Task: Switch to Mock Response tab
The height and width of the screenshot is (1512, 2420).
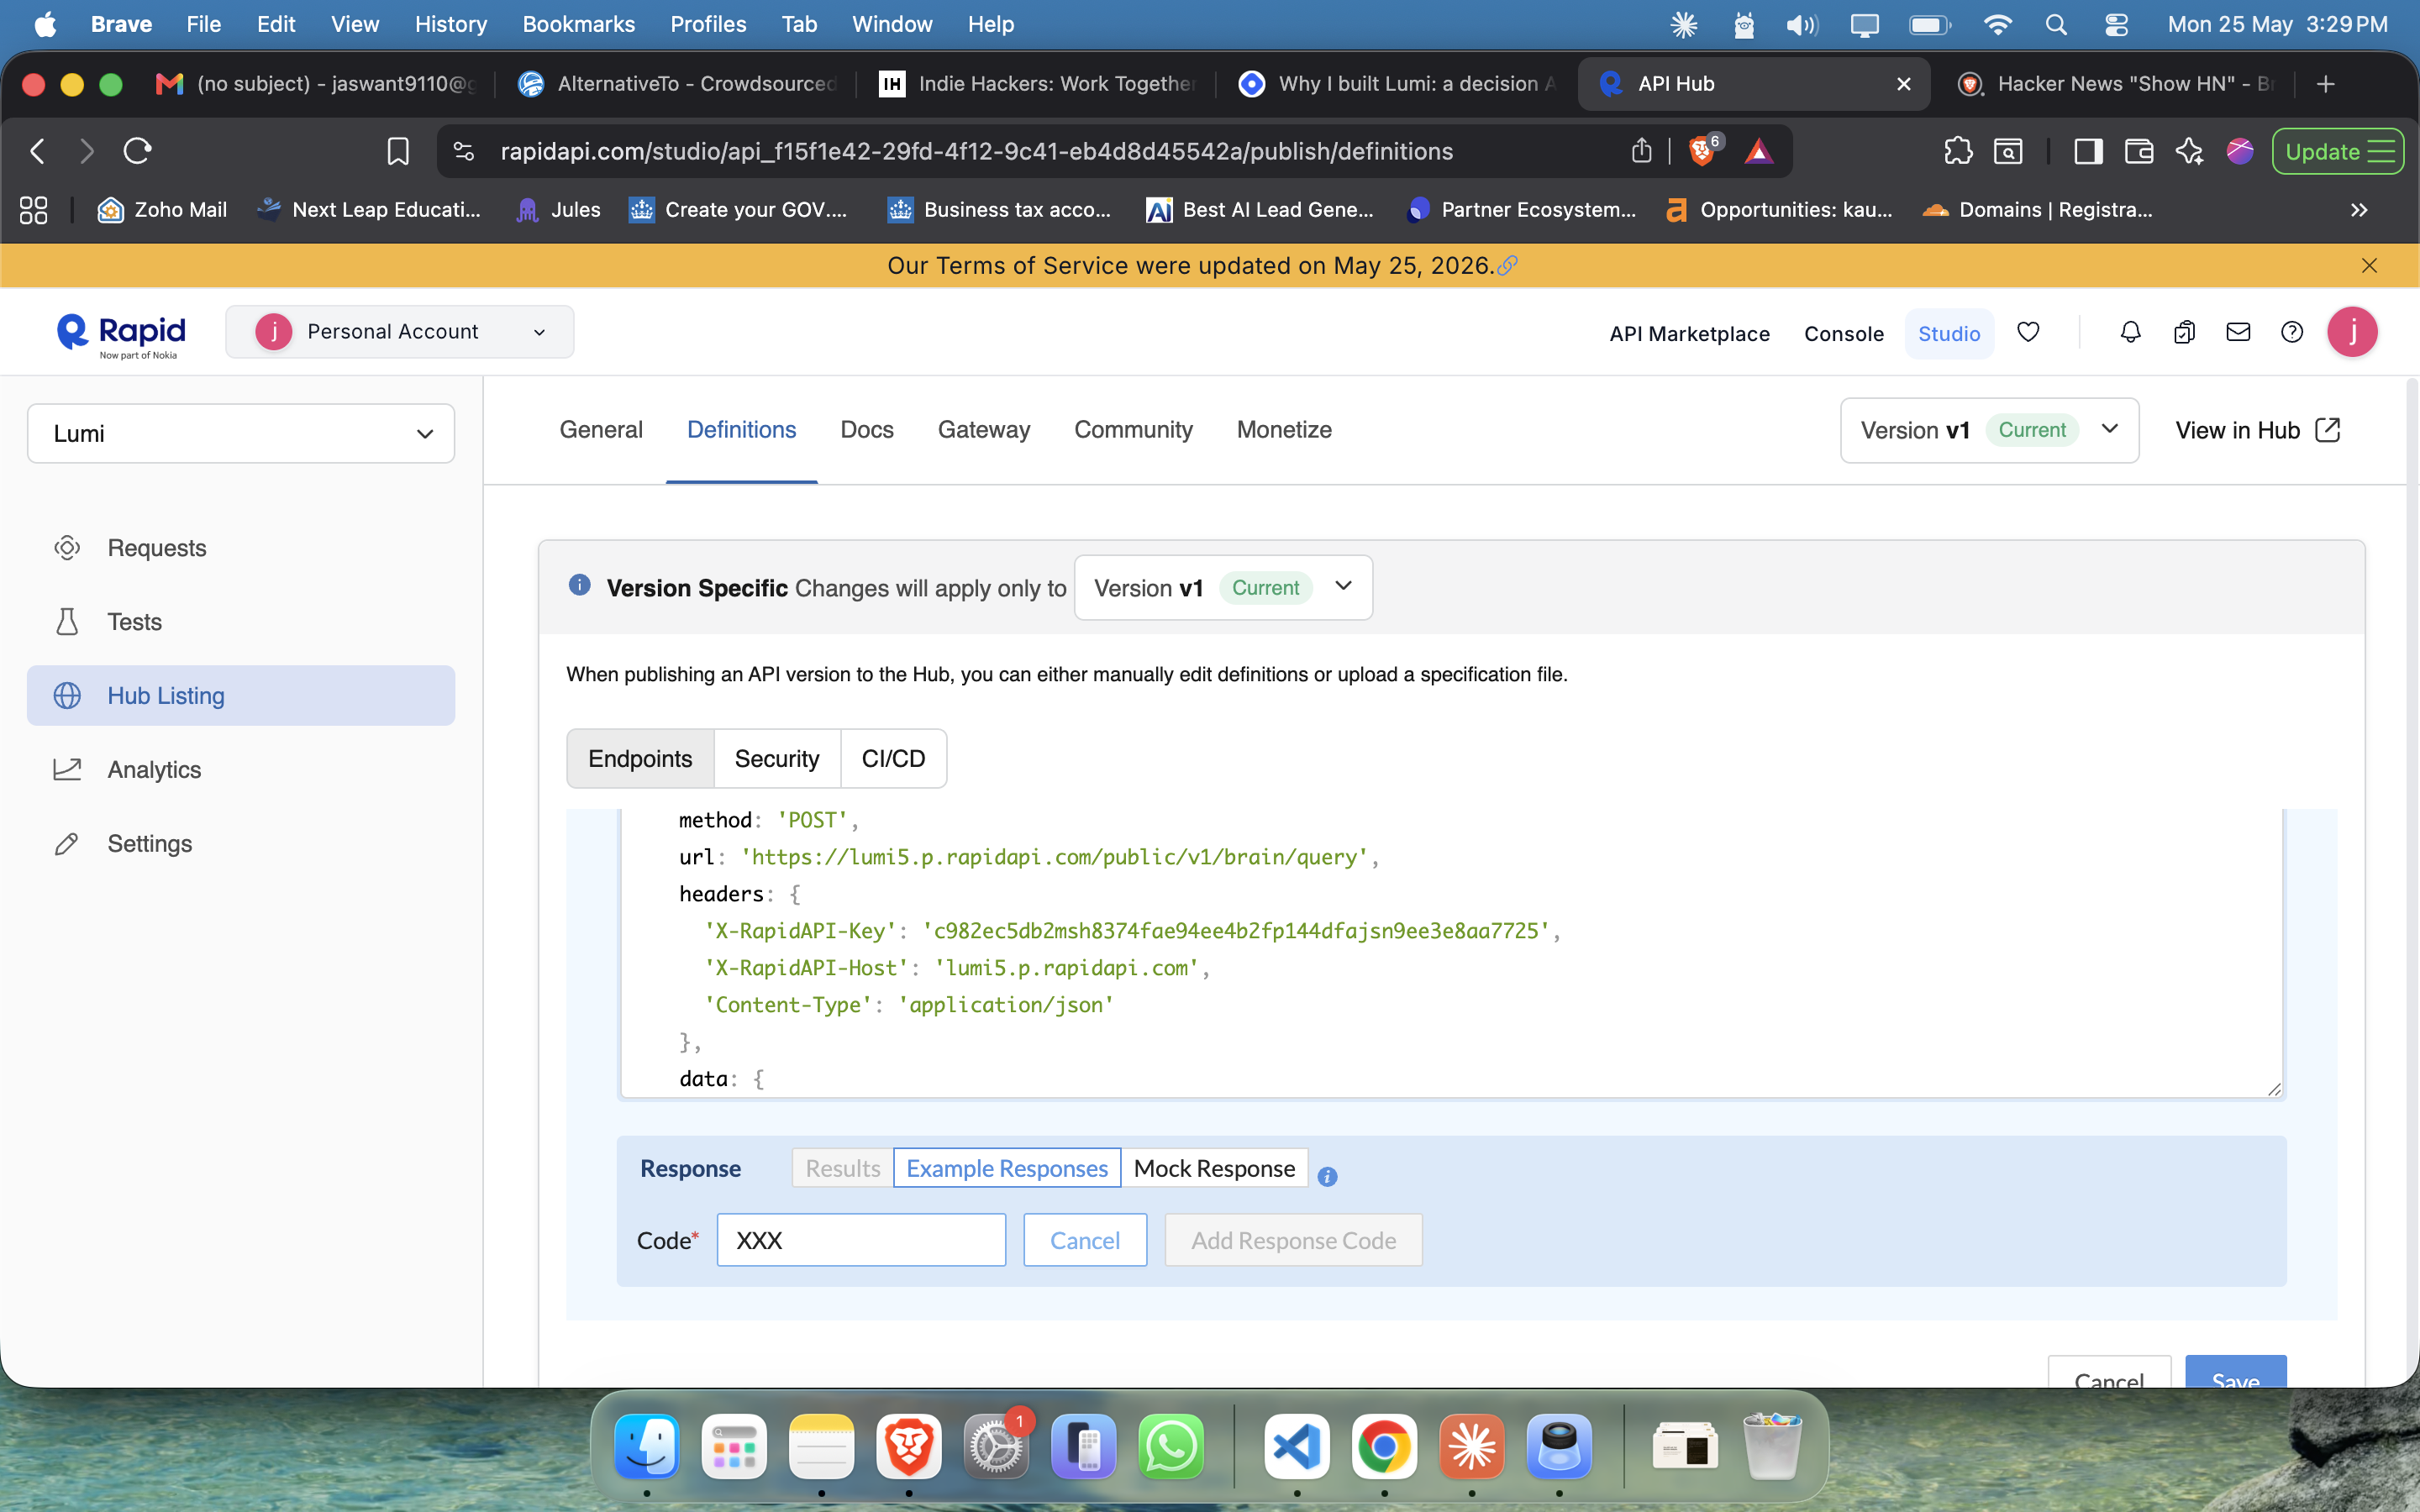Action: [x=1214, y=1168]
